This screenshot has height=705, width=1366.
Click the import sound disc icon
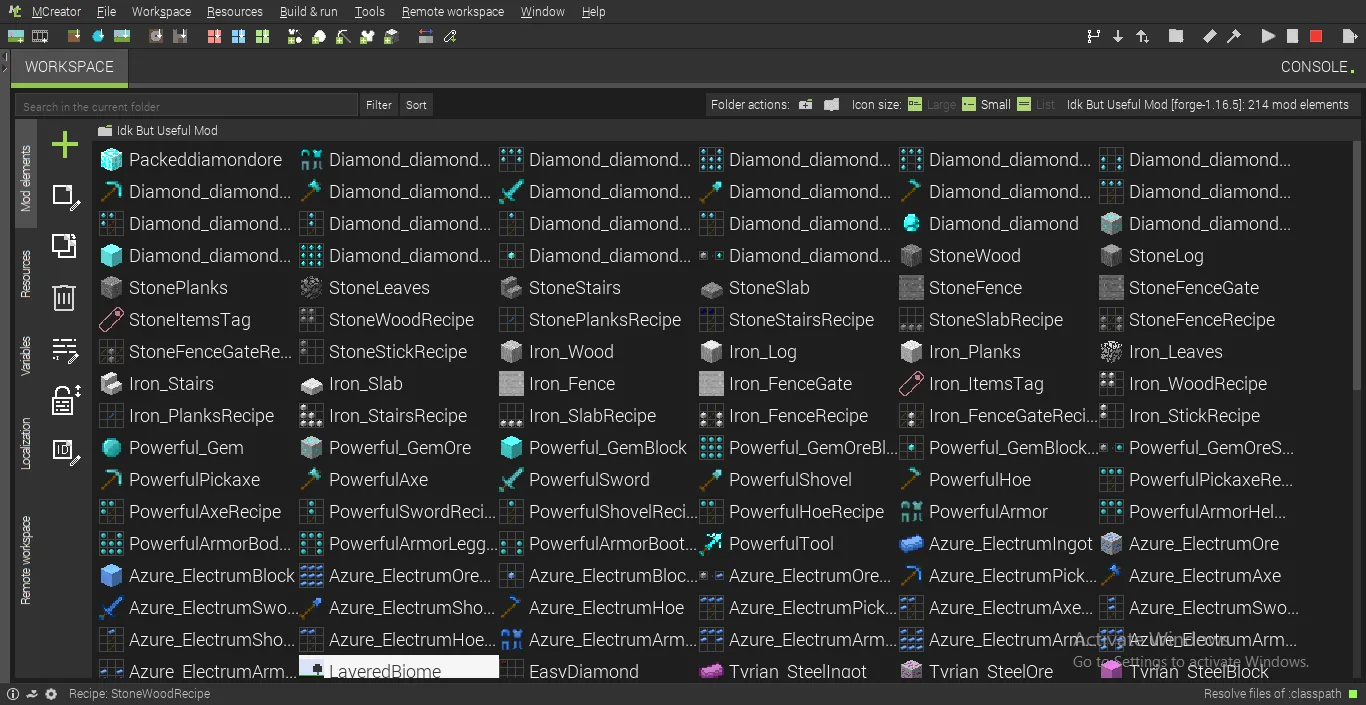click(156, 36)
